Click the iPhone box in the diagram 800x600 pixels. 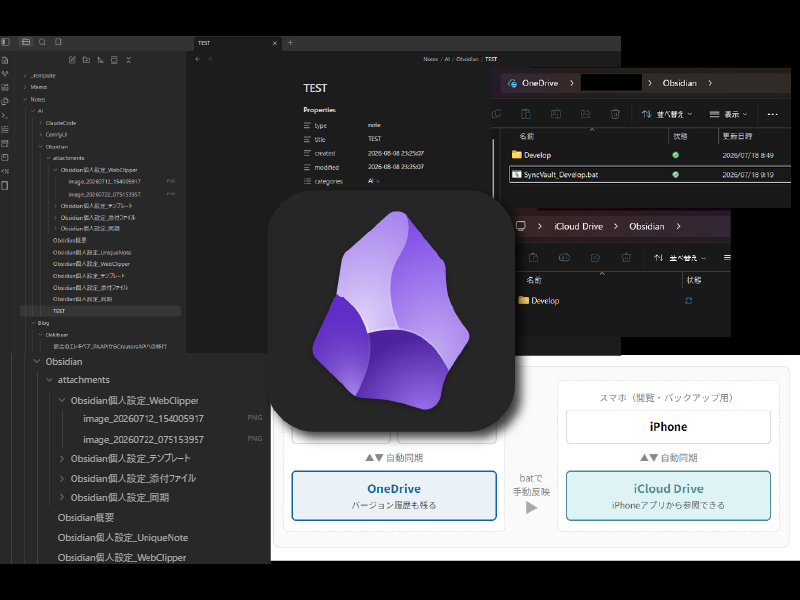(668, 427)
